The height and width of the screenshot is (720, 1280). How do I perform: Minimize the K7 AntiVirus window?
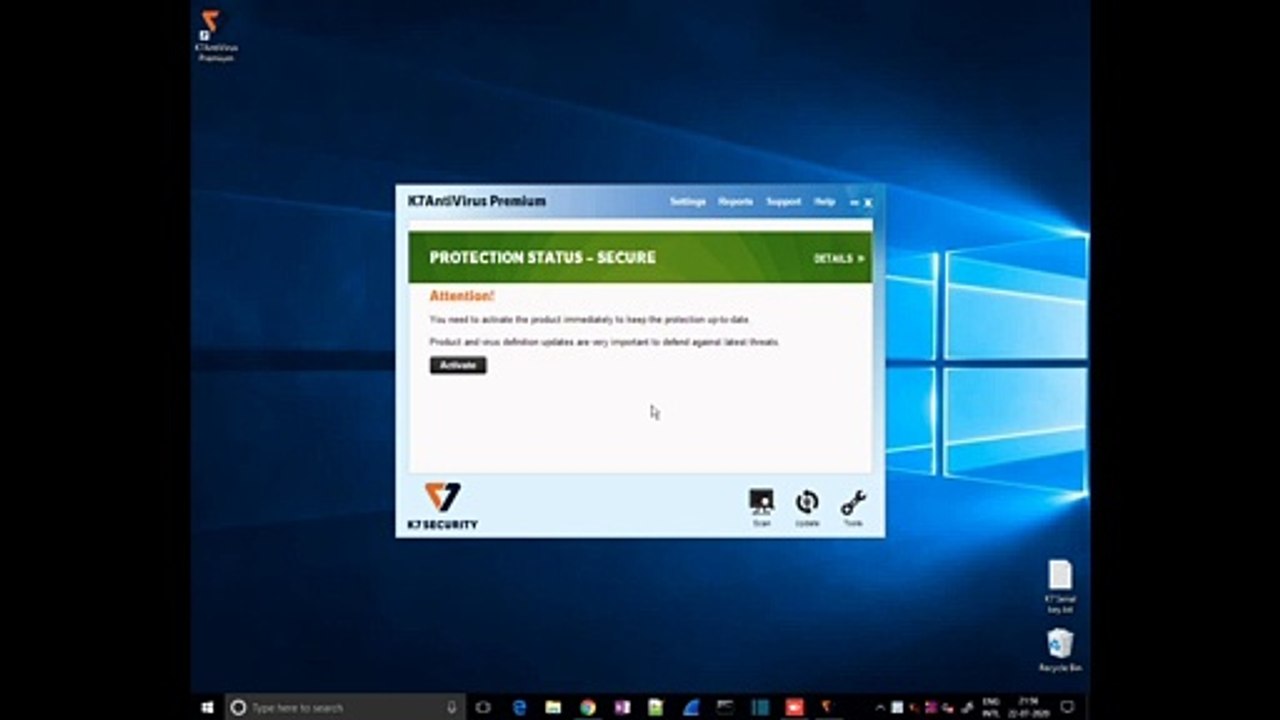(854, 202)
